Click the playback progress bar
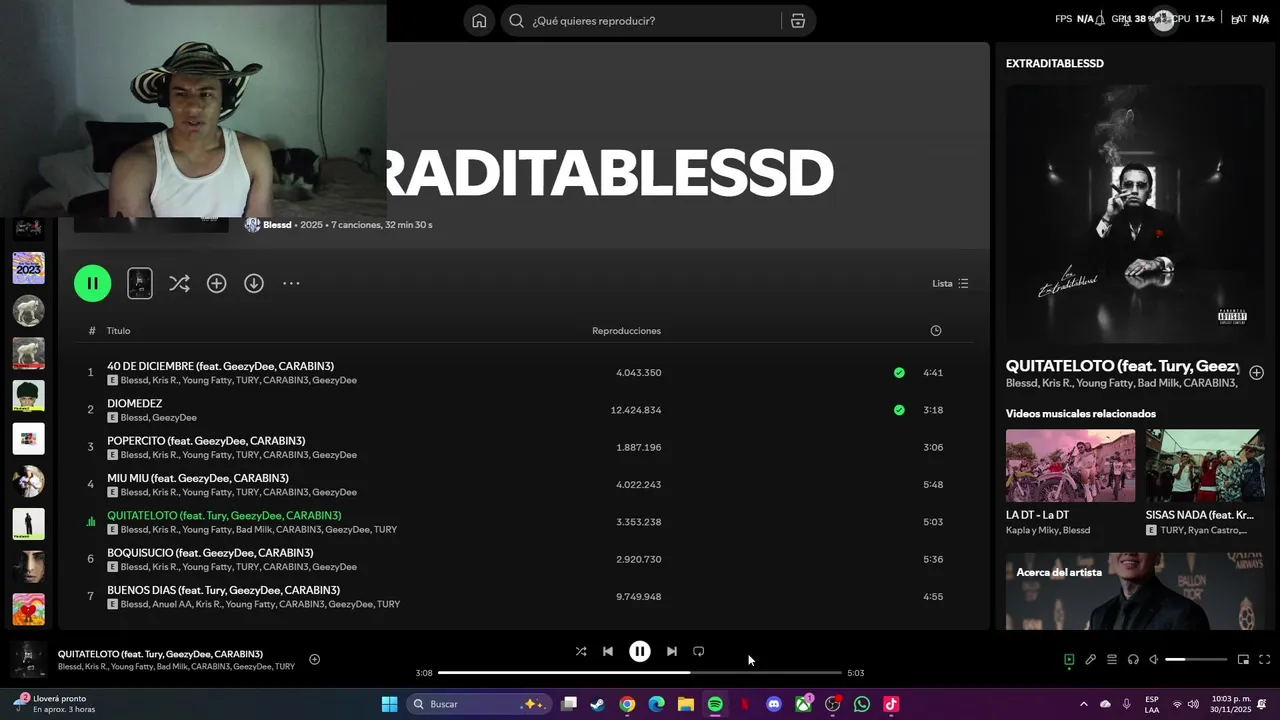Screen dimensions: 1280x720 [640, 673]
